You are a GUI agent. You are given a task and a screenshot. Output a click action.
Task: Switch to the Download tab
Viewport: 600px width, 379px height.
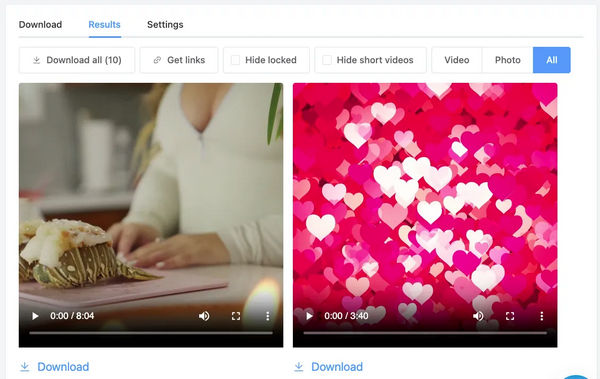pos(40,25)
